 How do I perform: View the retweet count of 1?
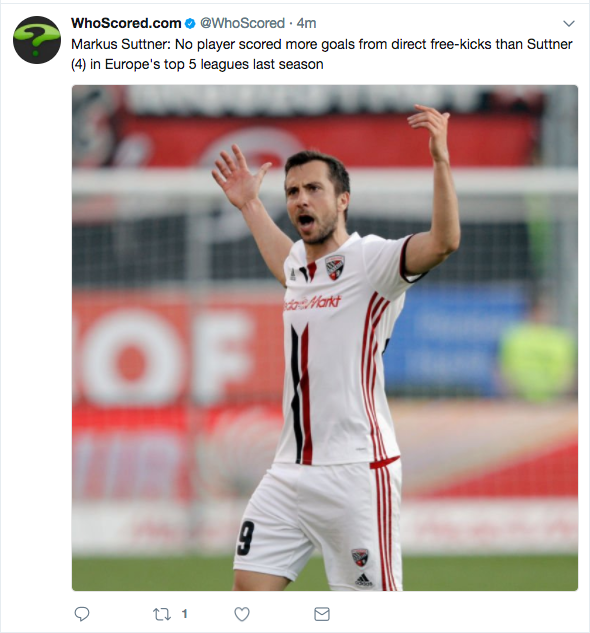click(x=185, y=614)
